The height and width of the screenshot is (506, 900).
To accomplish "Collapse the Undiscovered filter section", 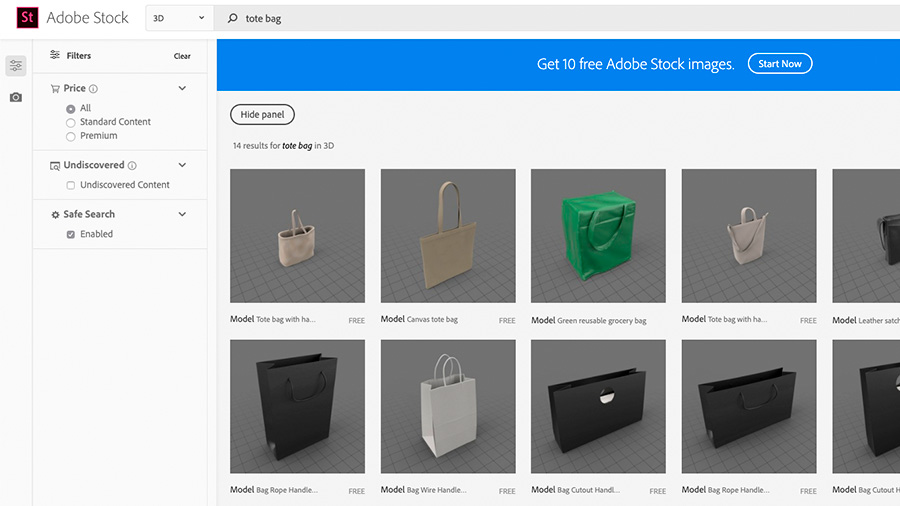I will pyautogui.click(x=182, y=165).
